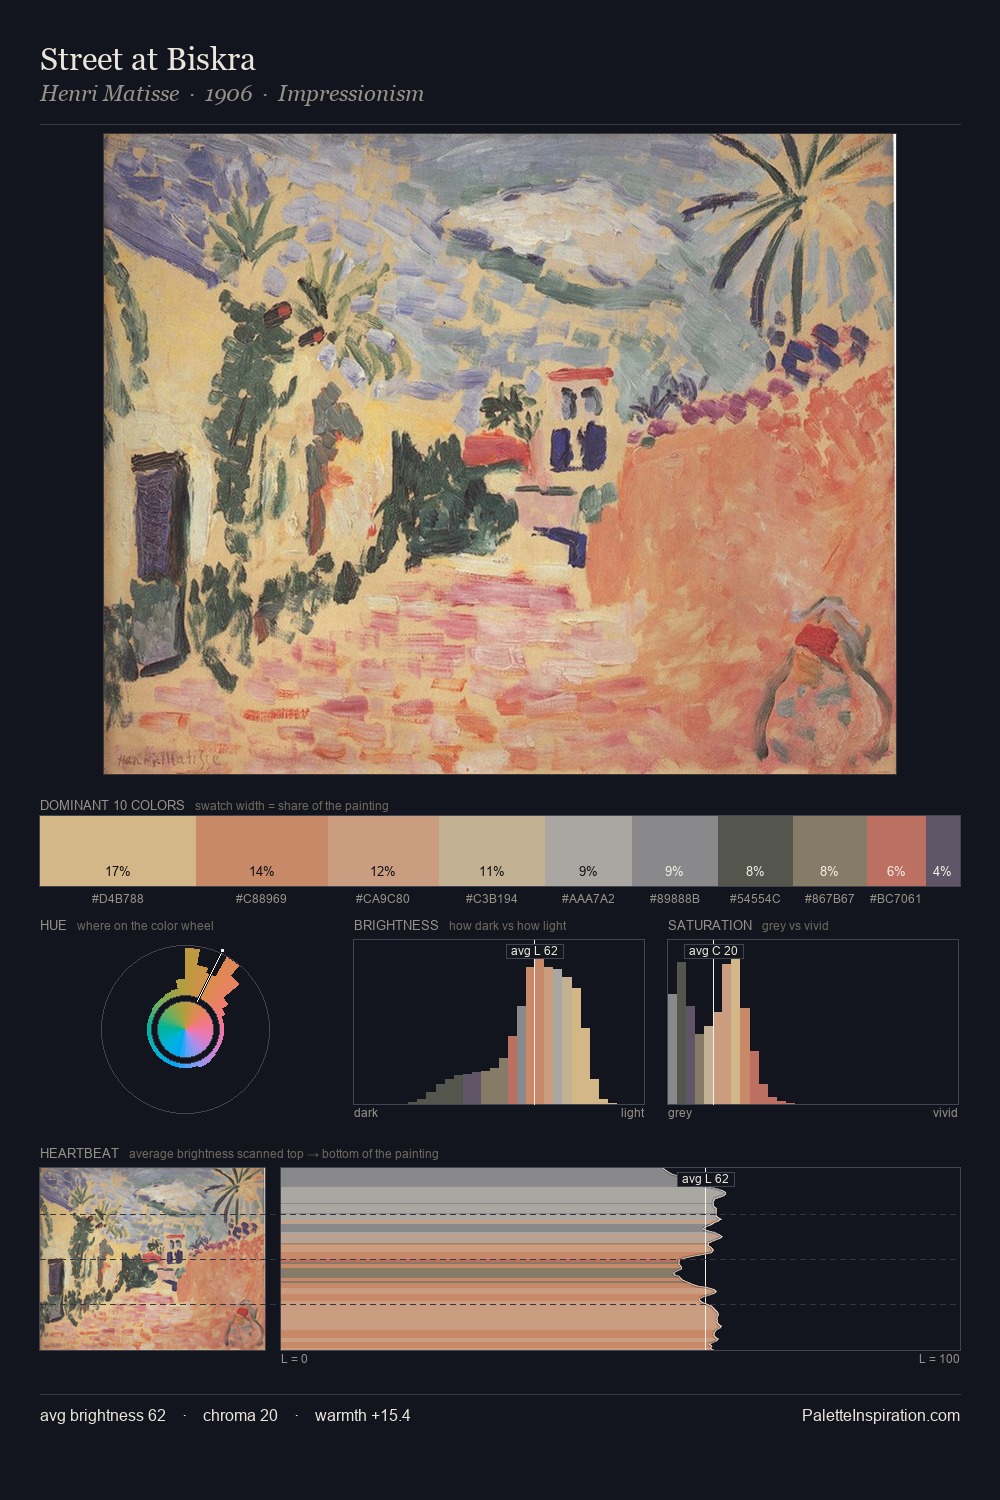1000x1500 pixels.
Task: Click 'where on the color wheel' caption
Action: (145, 926)
